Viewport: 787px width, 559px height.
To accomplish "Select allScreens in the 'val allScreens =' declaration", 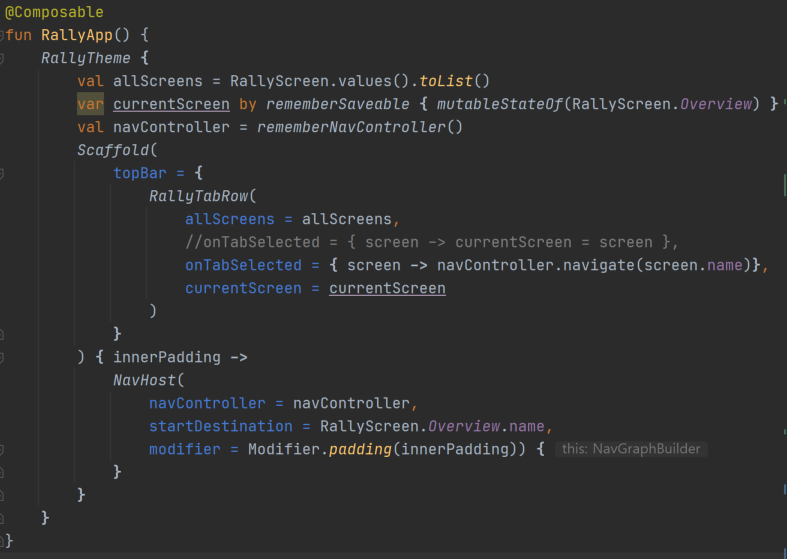I will tap(158, 81).
